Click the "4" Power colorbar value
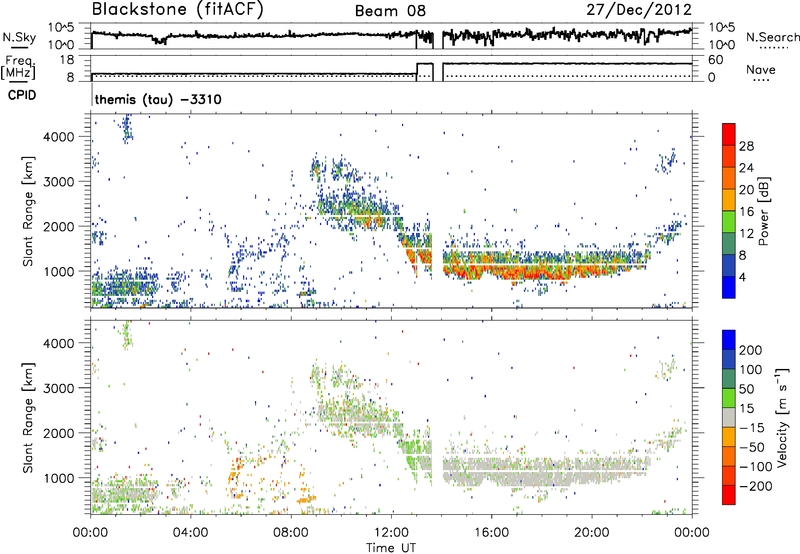 [x=743, y=278]
